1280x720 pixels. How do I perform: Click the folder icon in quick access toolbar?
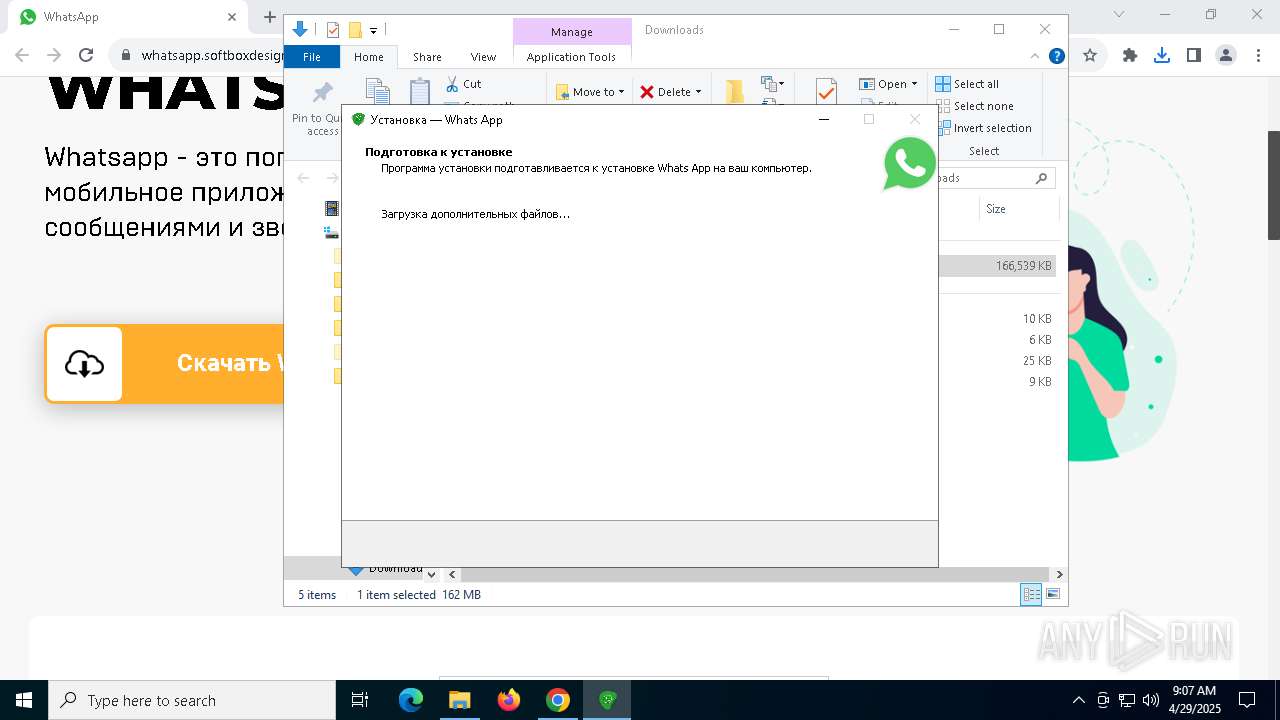click(x=354, y=30)
